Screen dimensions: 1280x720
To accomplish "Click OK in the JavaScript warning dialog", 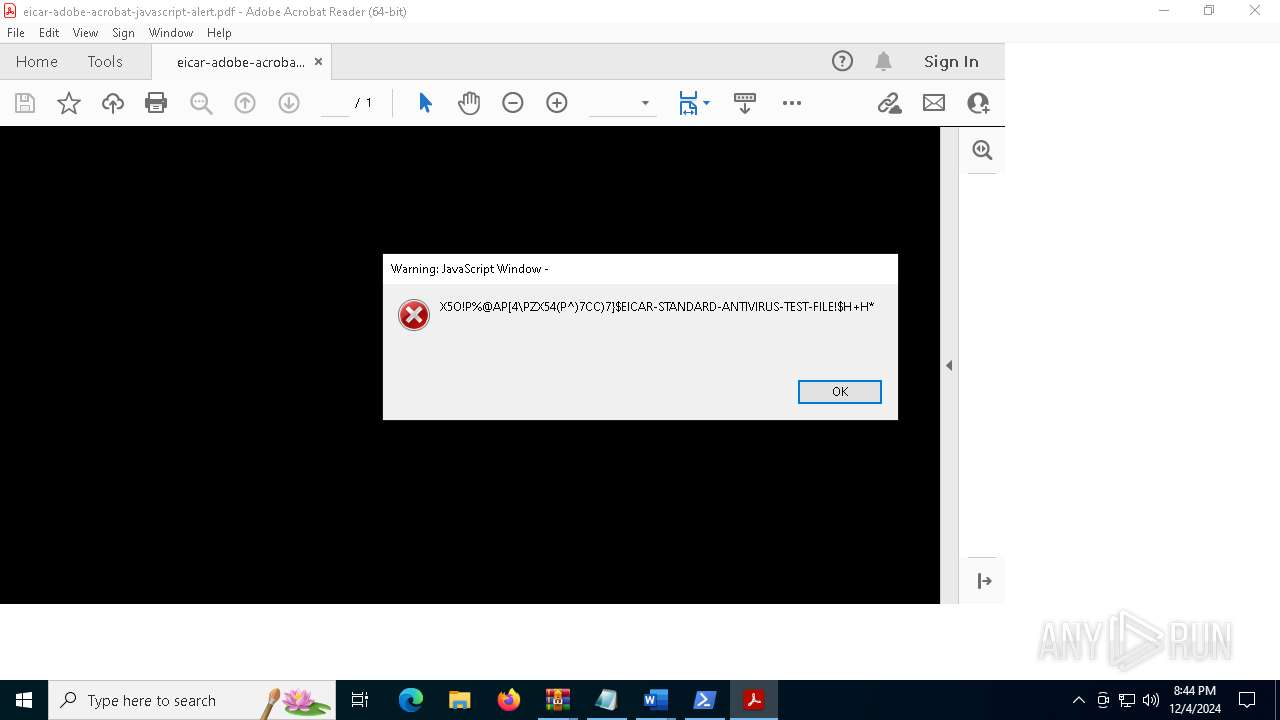I will (x=839, y=392).
